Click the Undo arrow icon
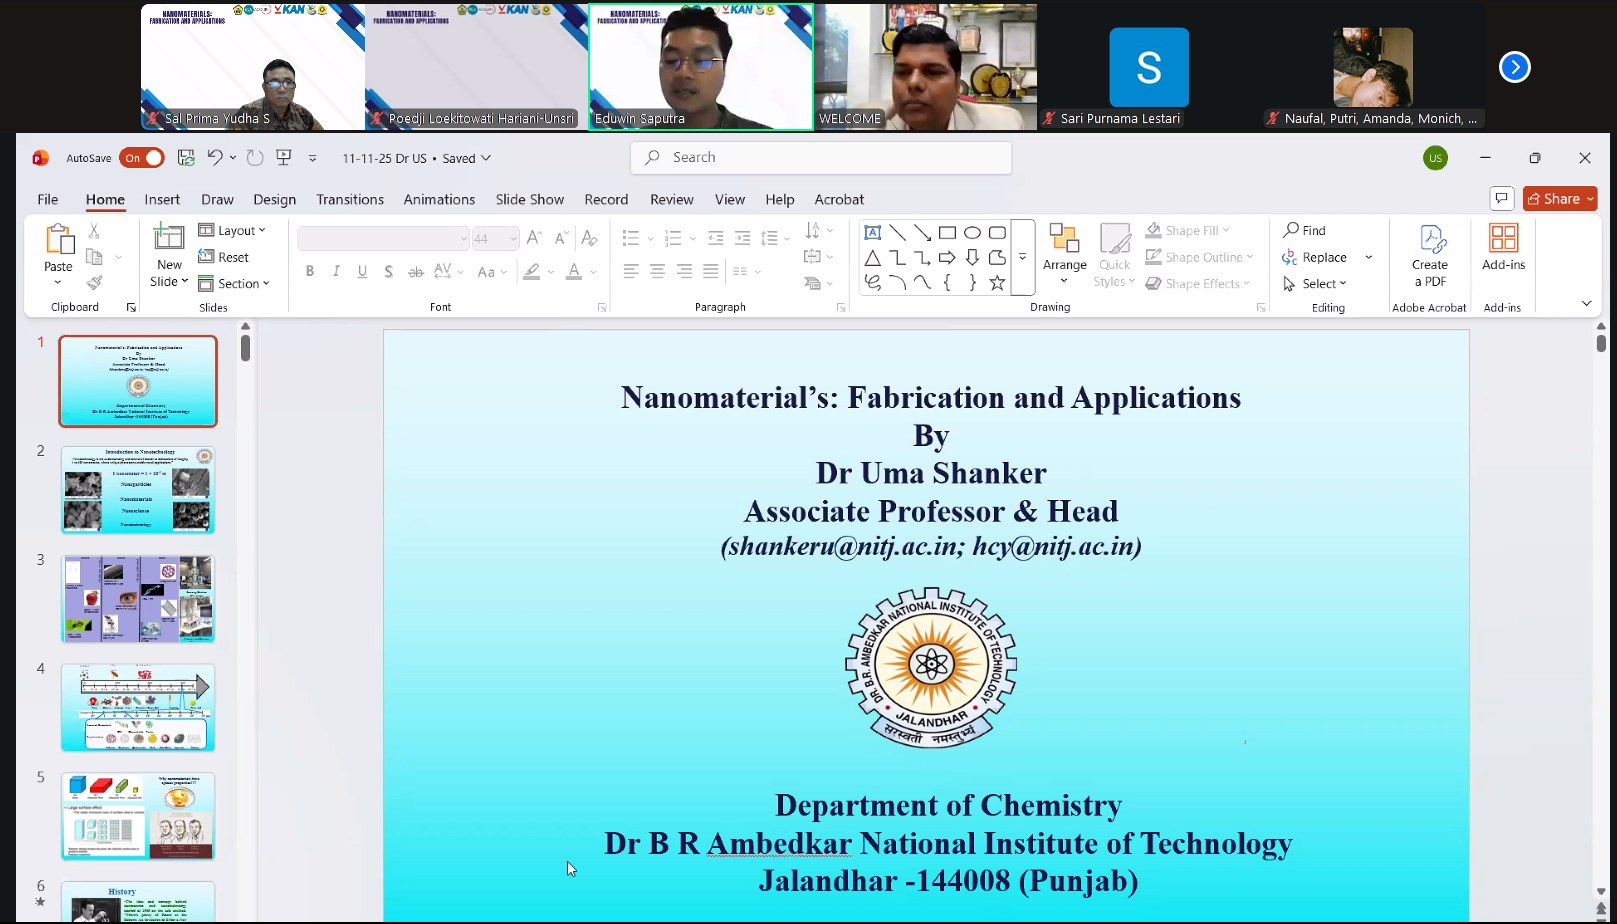Viewport: 1617px width, 924px height. pos(214,157)
